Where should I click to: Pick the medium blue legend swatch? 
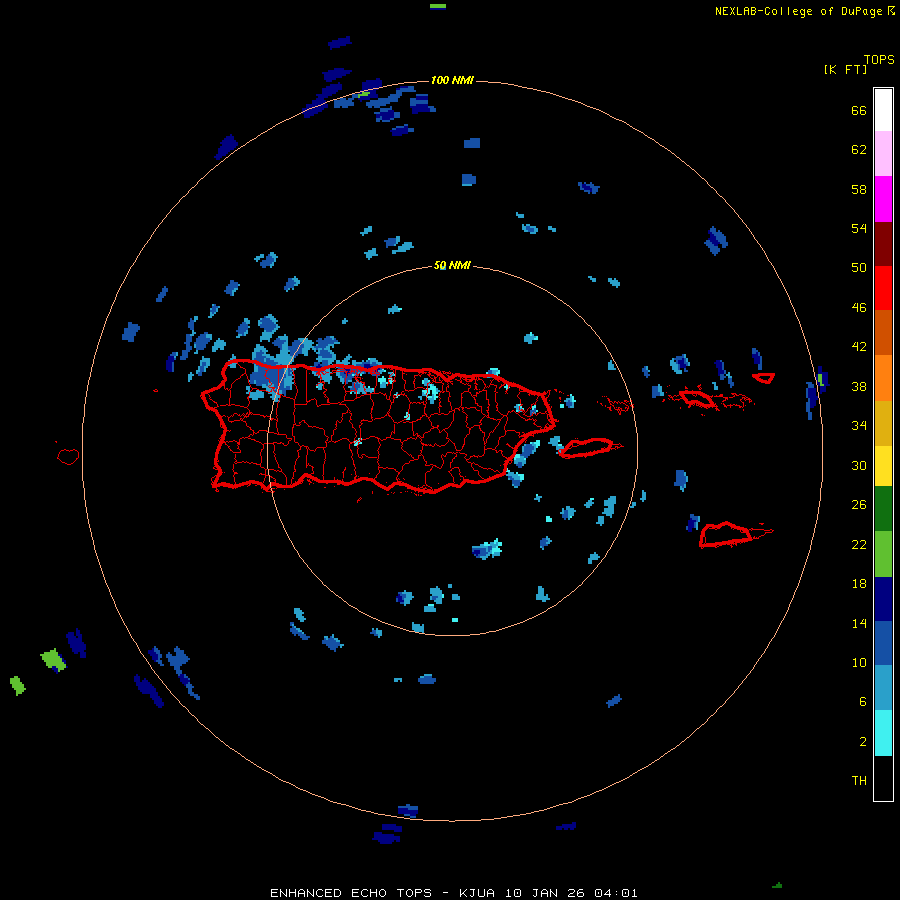[883, 643]
